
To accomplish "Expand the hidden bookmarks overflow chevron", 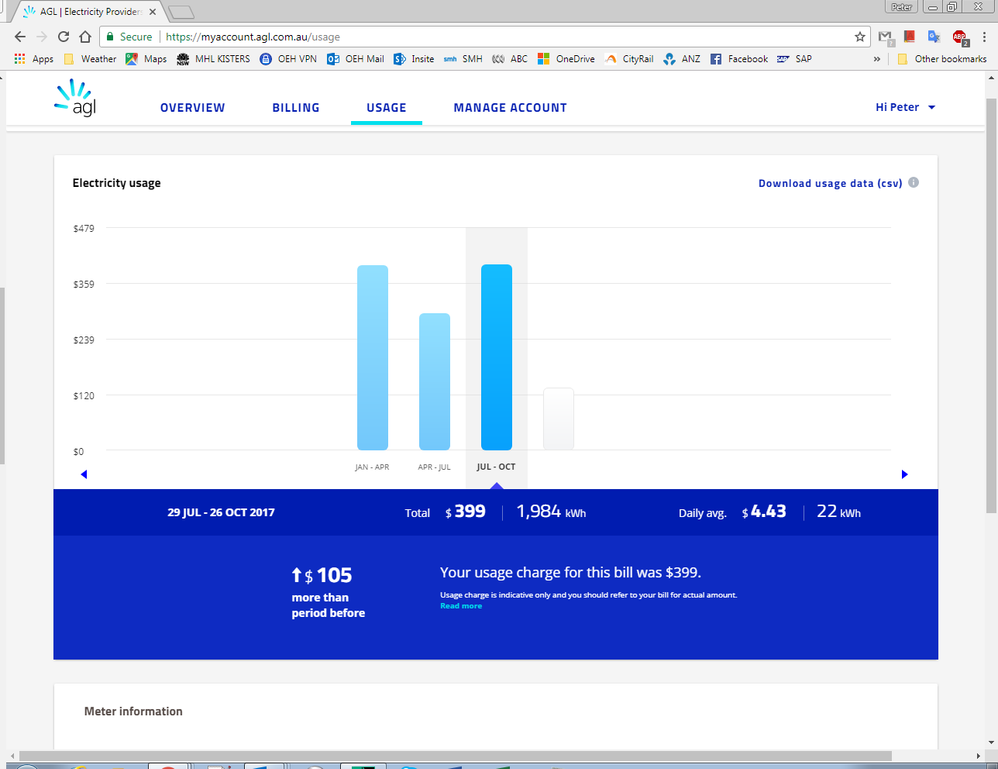I will pyautogui.click(x=877, y=59).
